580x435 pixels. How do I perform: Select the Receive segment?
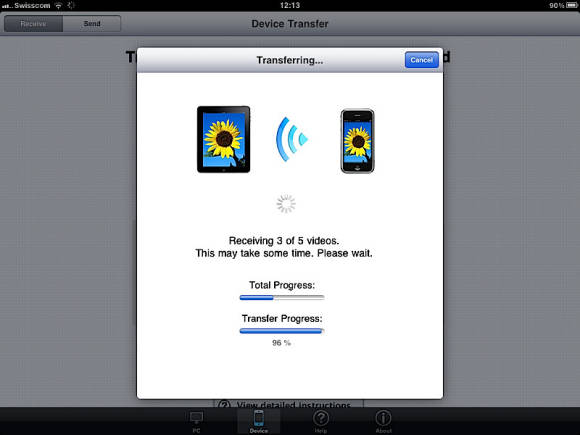(x=33, y=24)
